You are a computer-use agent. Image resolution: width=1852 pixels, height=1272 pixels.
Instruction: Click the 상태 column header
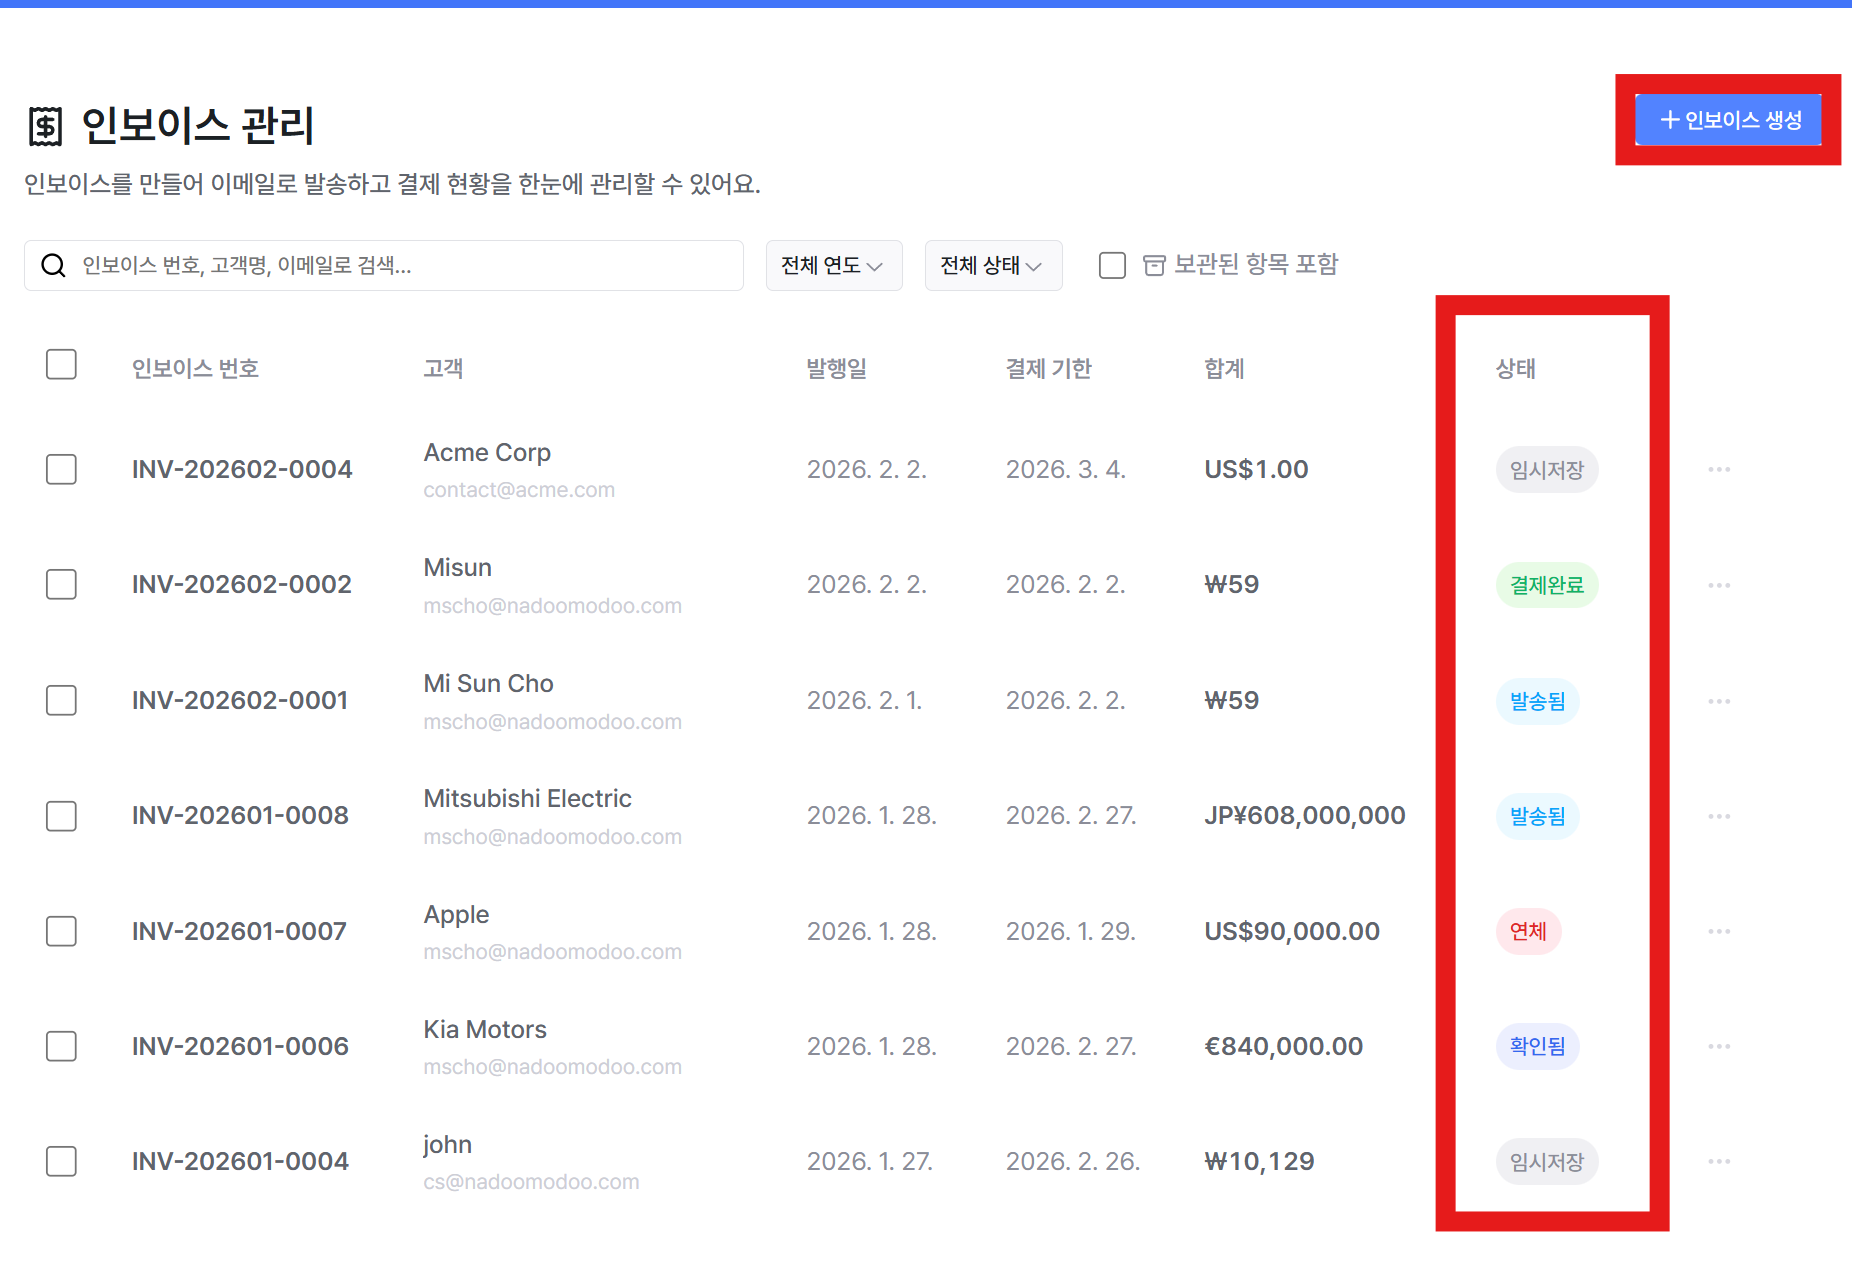[x=1513, y=368]
